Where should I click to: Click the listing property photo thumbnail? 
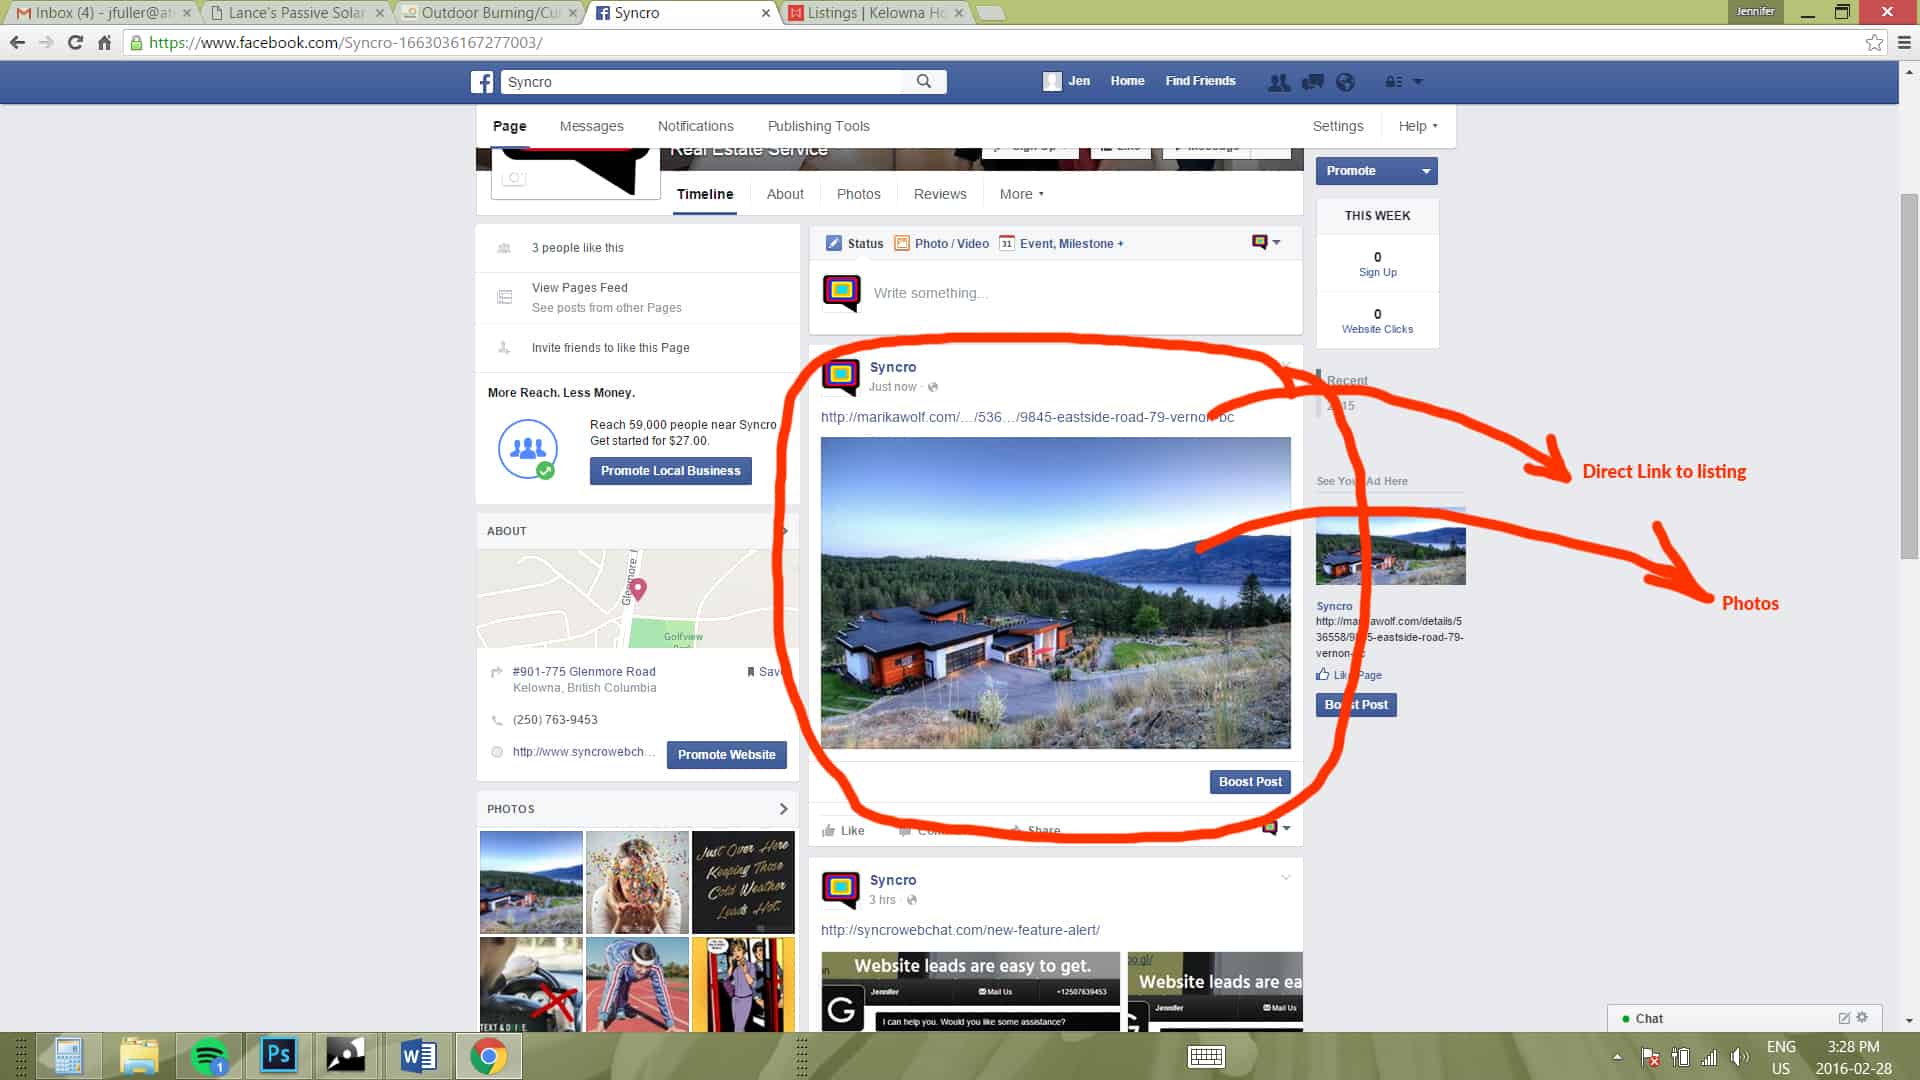[x=1390, y=555]
